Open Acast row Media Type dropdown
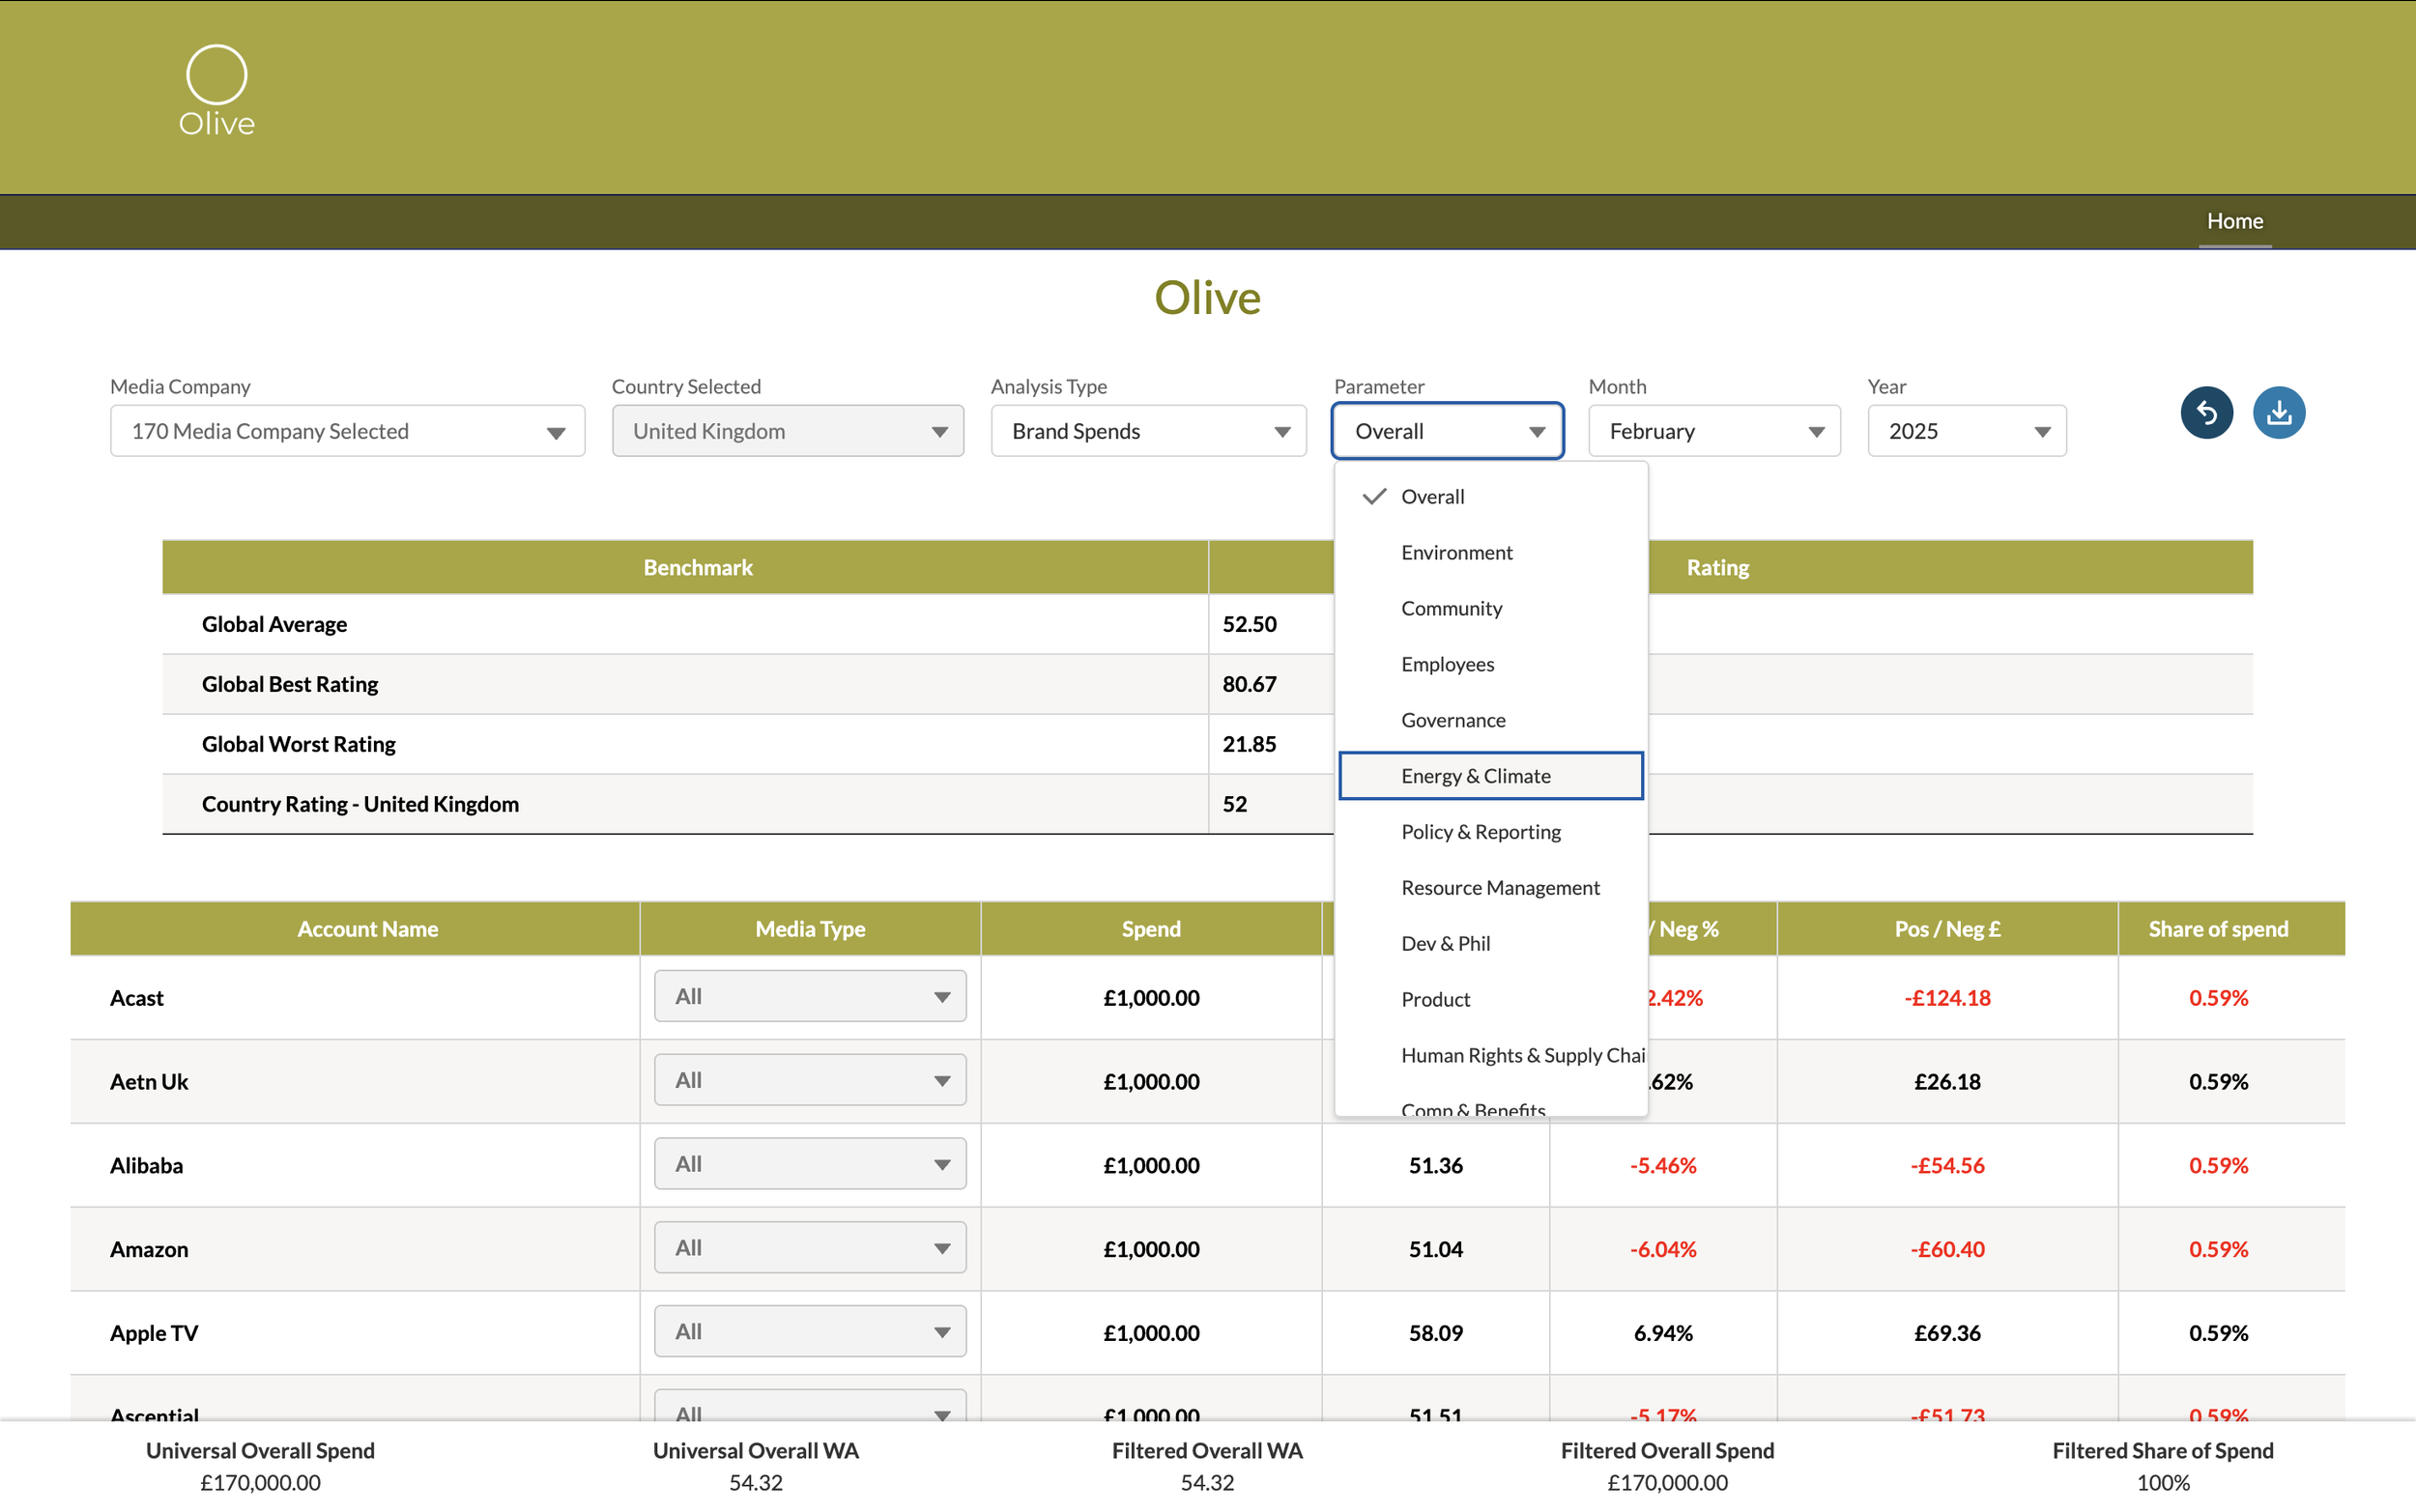2416x1512 pixels. (810, 996)
